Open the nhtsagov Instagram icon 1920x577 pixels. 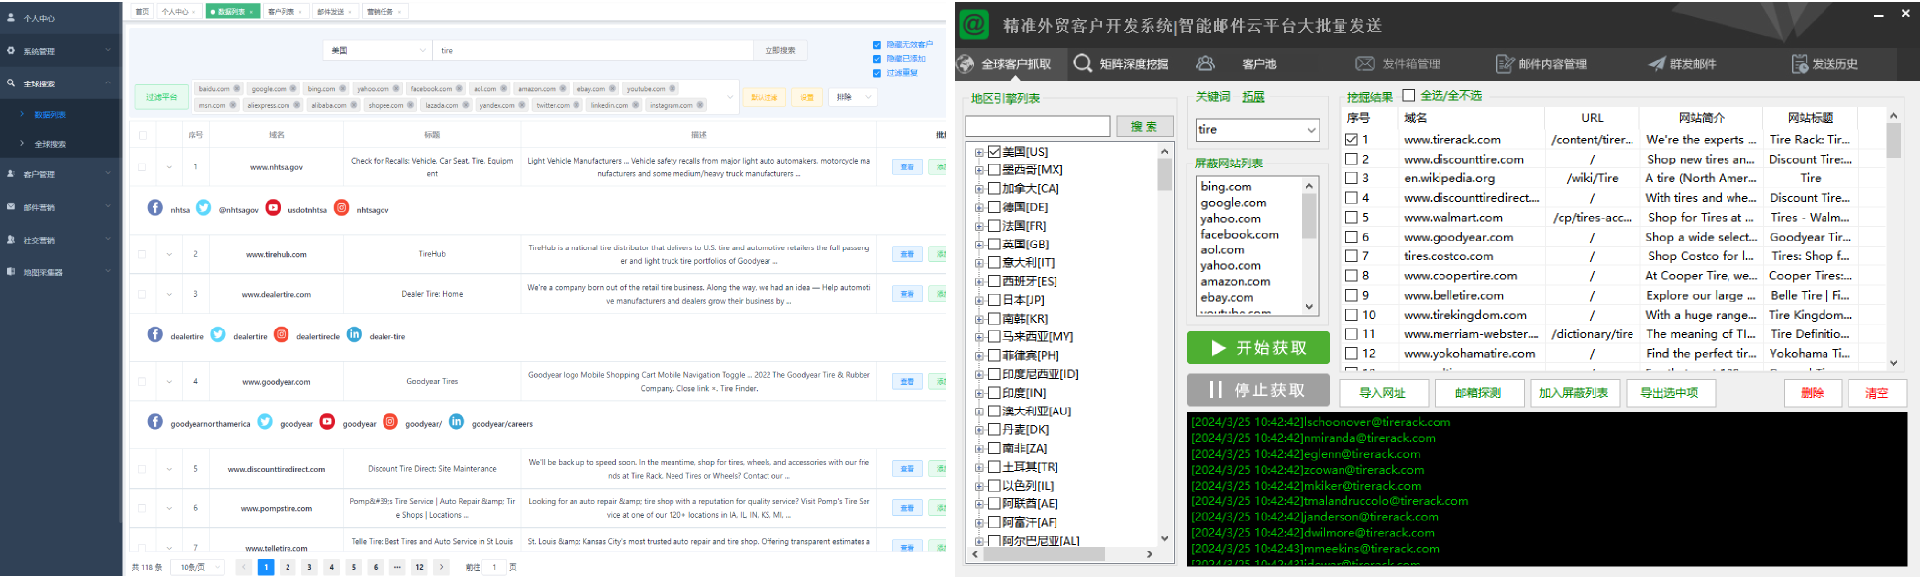[x=342, y=208]
